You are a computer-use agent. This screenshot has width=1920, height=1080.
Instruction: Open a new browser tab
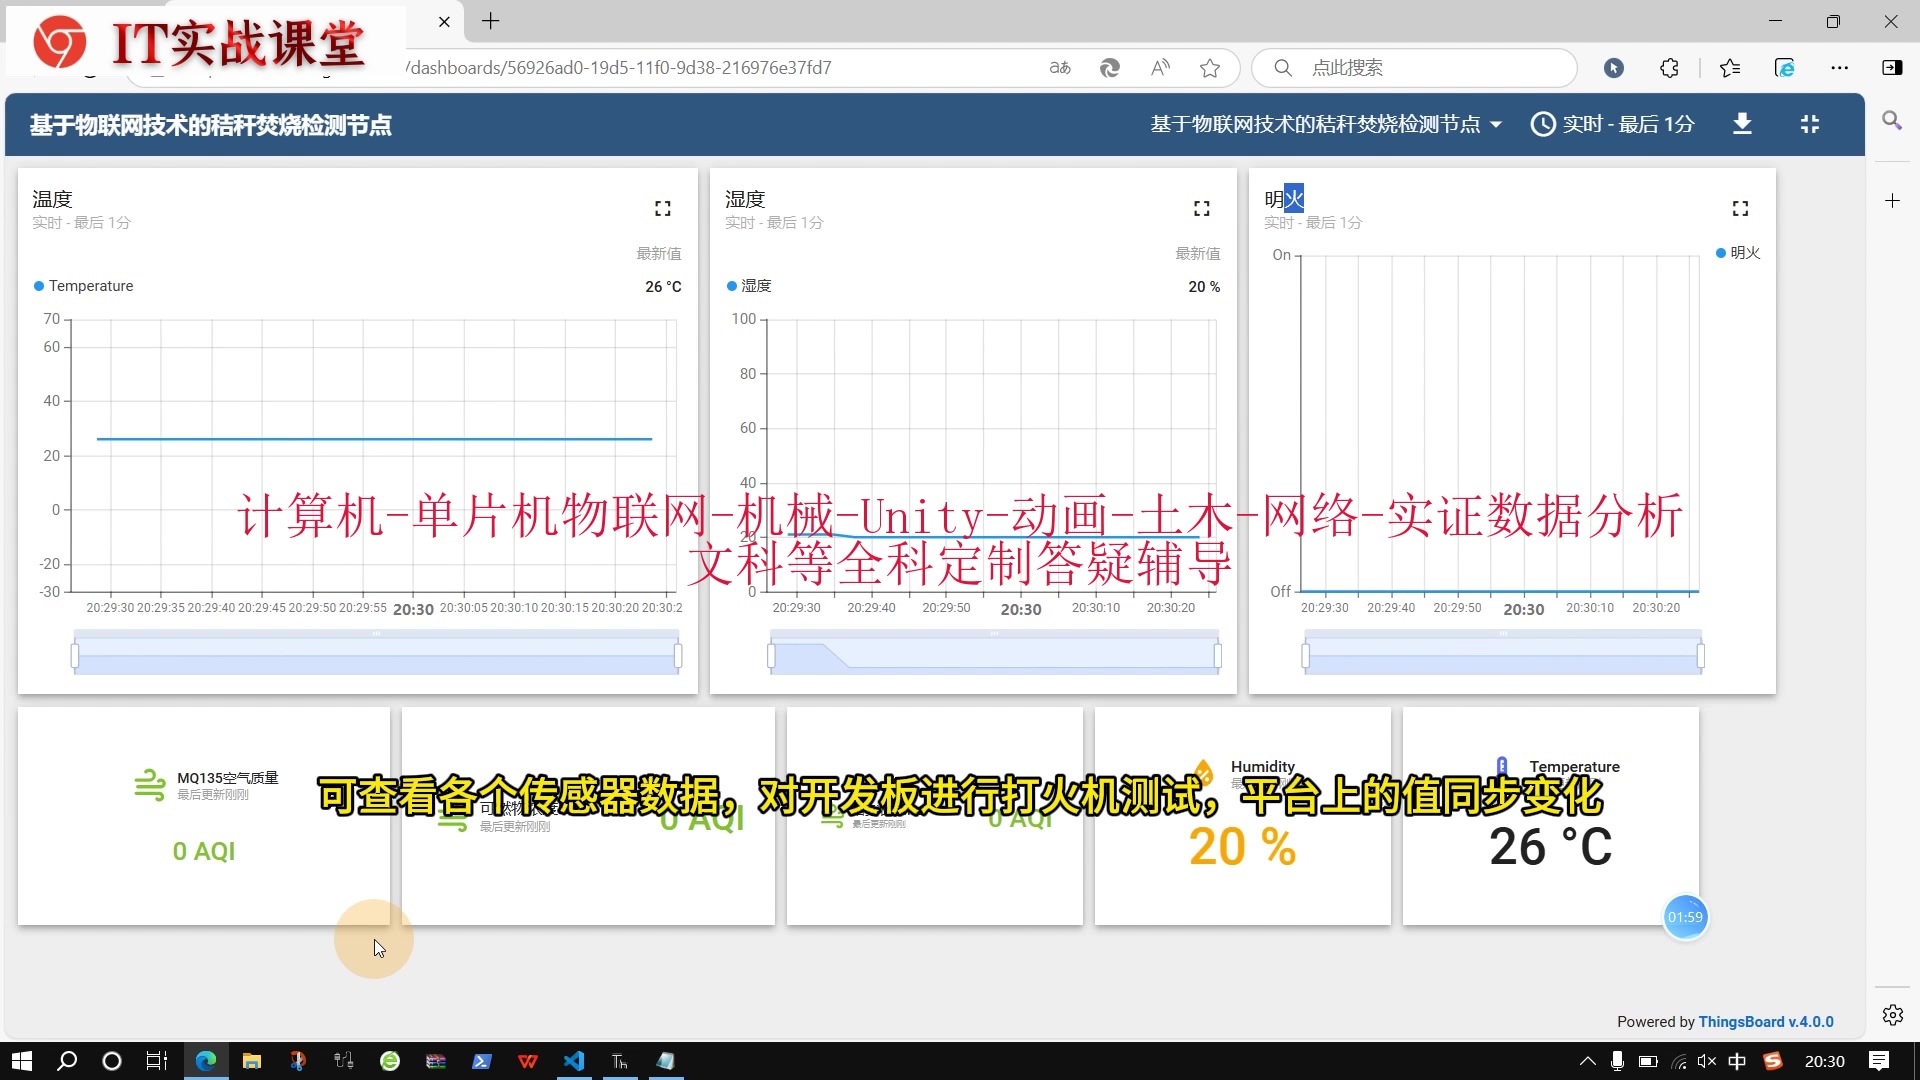coord(490,21)
